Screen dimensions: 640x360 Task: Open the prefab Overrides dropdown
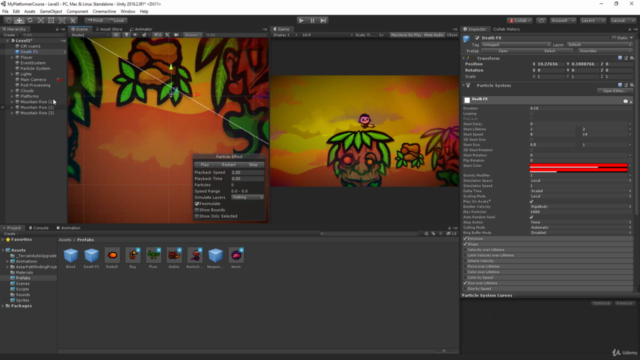click(x=605, y=51)
